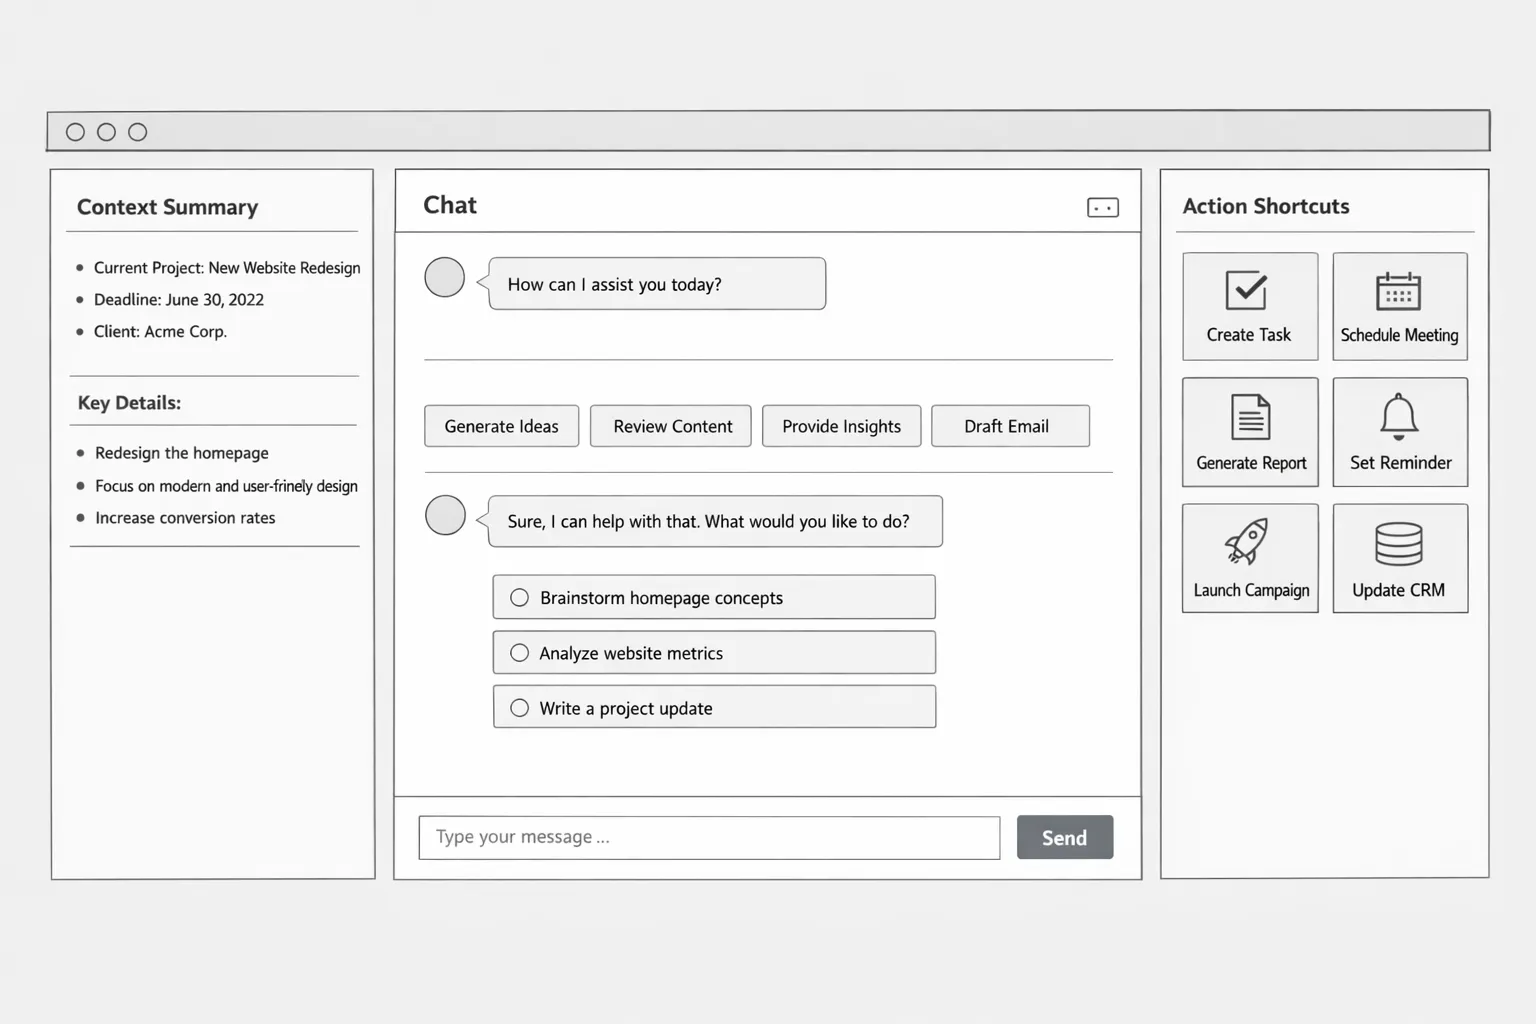Open the chat options icon in header
The image size is (1536, 1024).
click(1102, 208)
